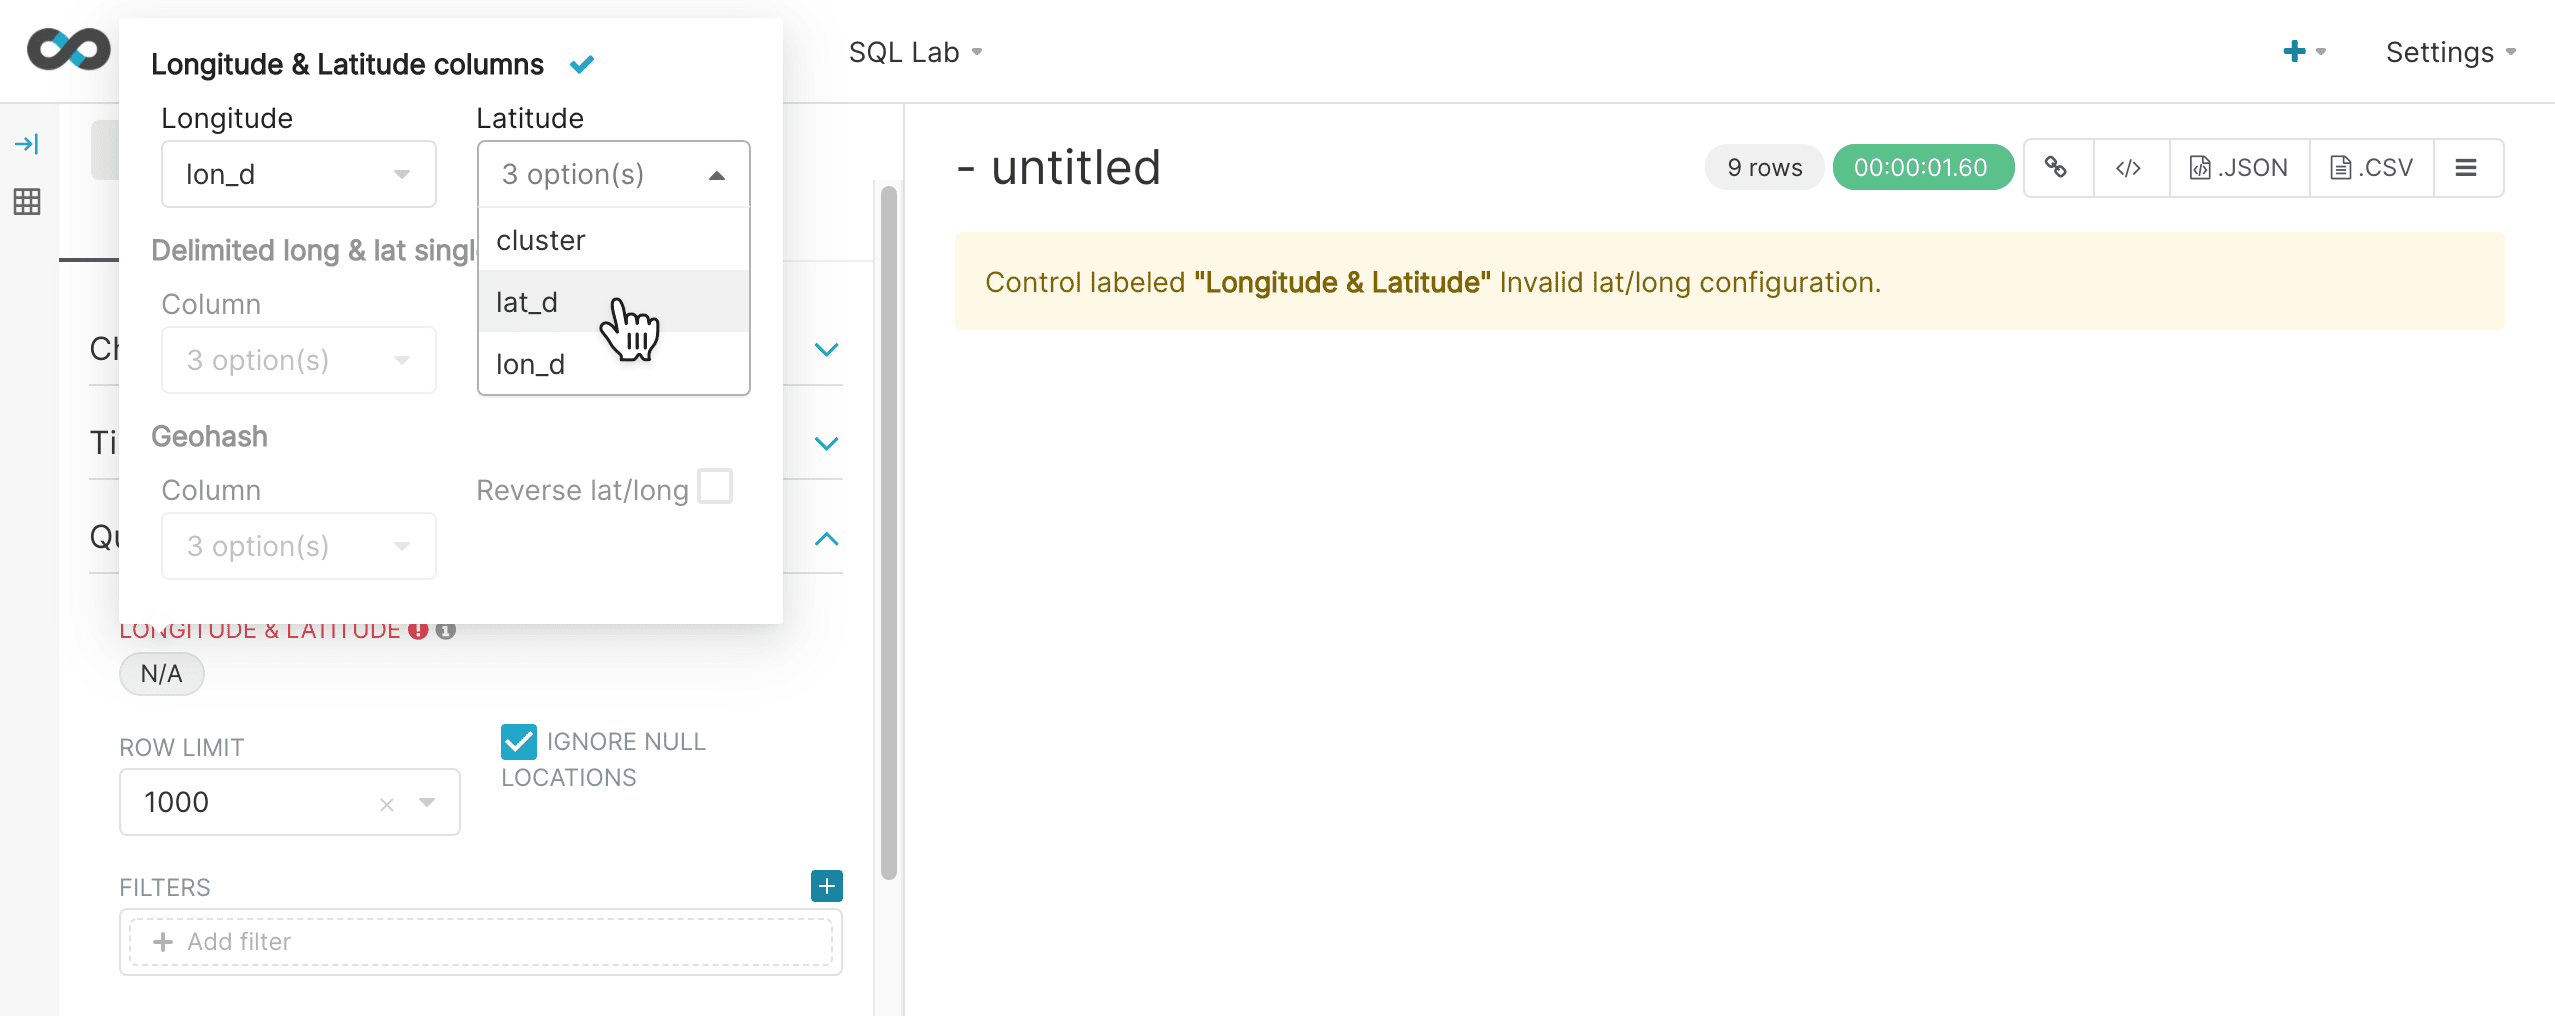2555x1016 pixels.
Task: Choose lat_d from the Latitude options
Action: tap(614, 301)
